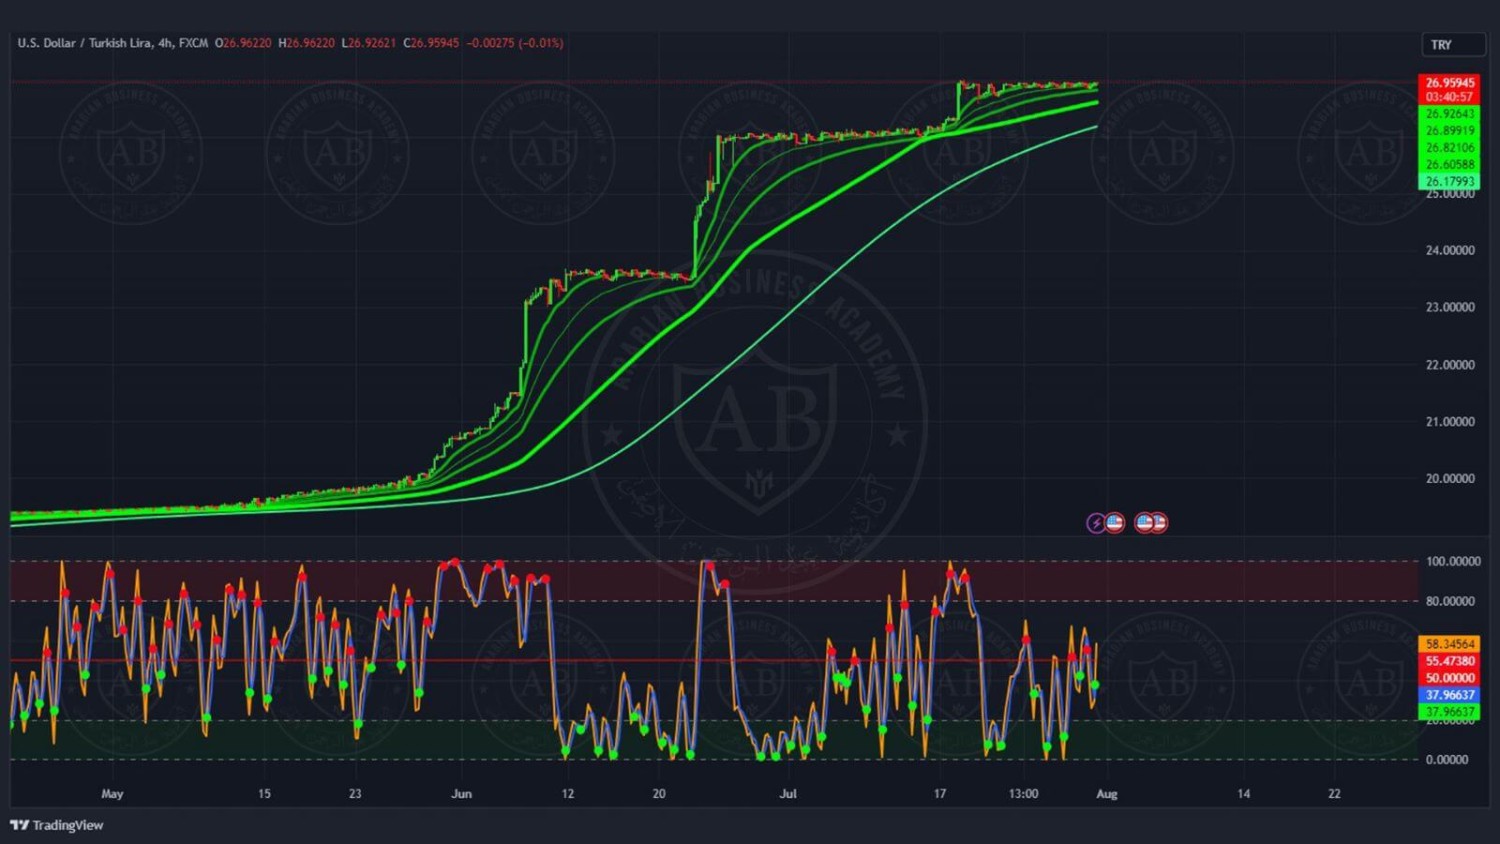Click the May label on the time axis

[x=112, y=794]
